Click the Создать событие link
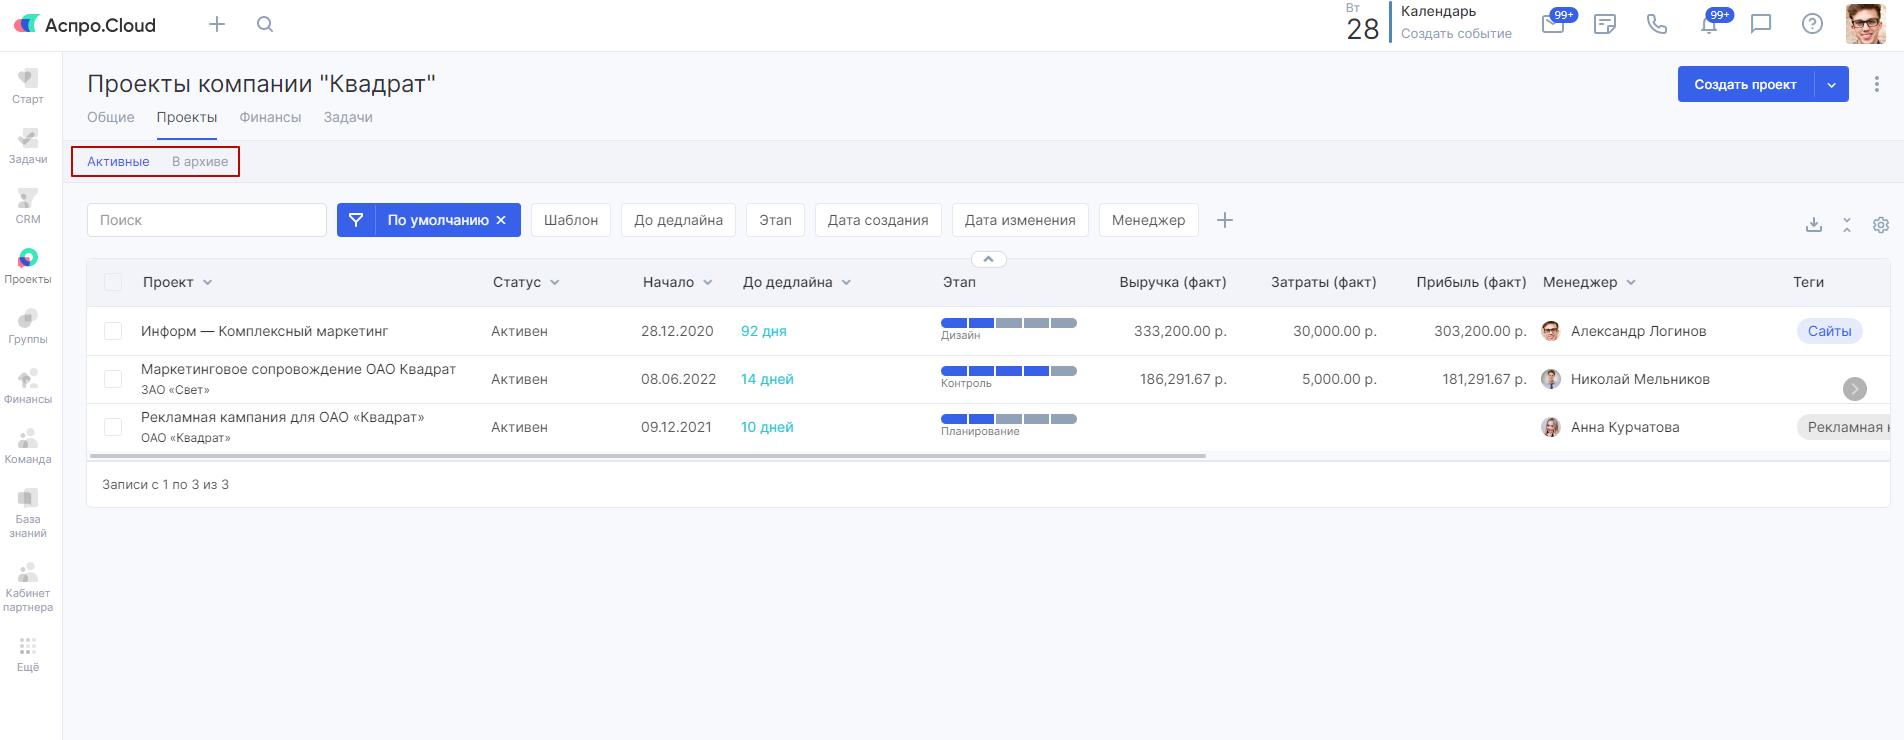Image resolution: width=1904 pixels, height=740 pixels. [x=1456, y=34]
